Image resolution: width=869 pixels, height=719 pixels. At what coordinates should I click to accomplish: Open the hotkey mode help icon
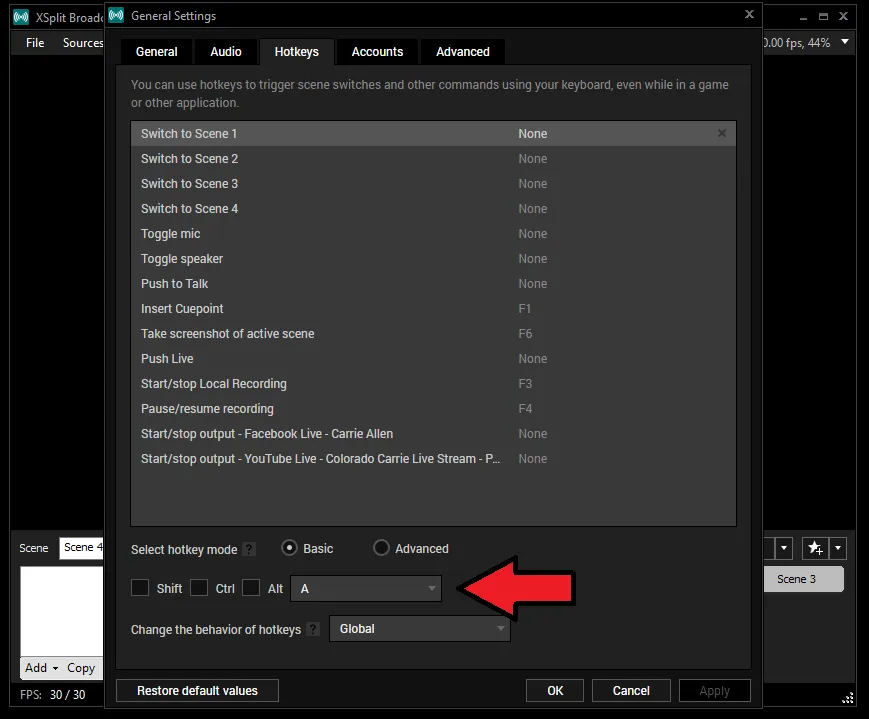(249, 549)
